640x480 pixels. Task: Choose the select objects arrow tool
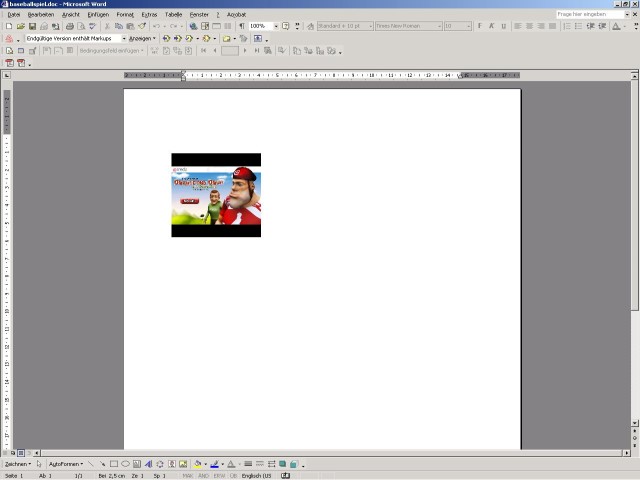coord(39,464)
